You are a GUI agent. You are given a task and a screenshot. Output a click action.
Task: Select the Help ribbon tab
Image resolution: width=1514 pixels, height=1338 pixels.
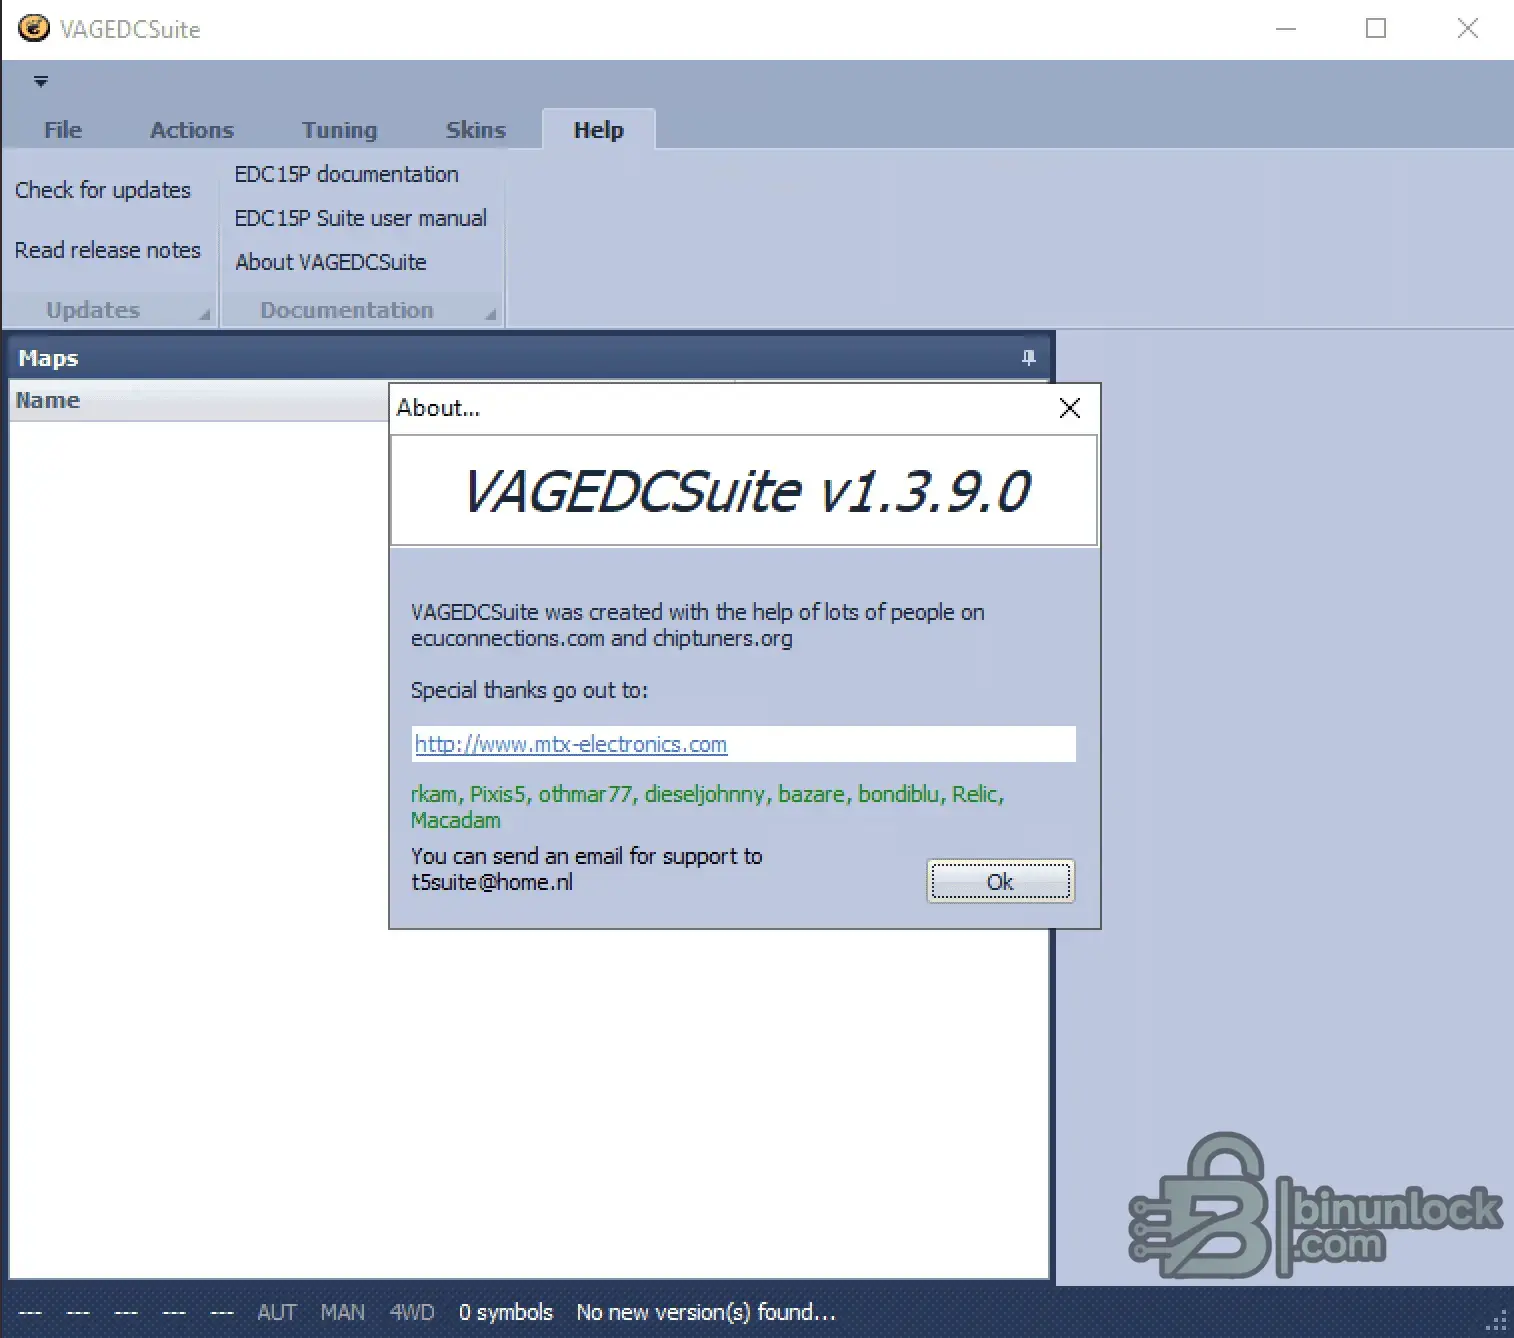click(598, 130)
